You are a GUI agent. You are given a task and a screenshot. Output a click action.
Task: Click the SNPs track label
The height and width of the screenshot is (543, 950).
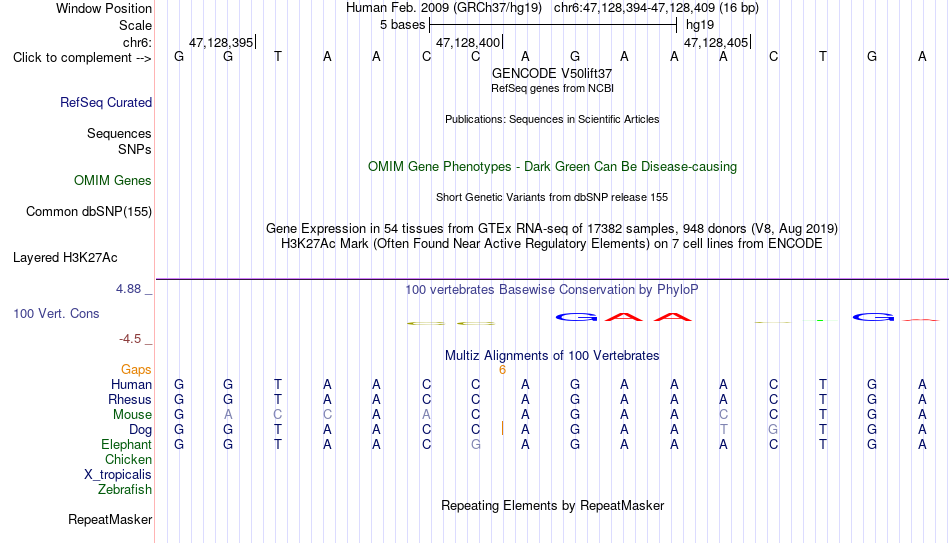point(135,149)
